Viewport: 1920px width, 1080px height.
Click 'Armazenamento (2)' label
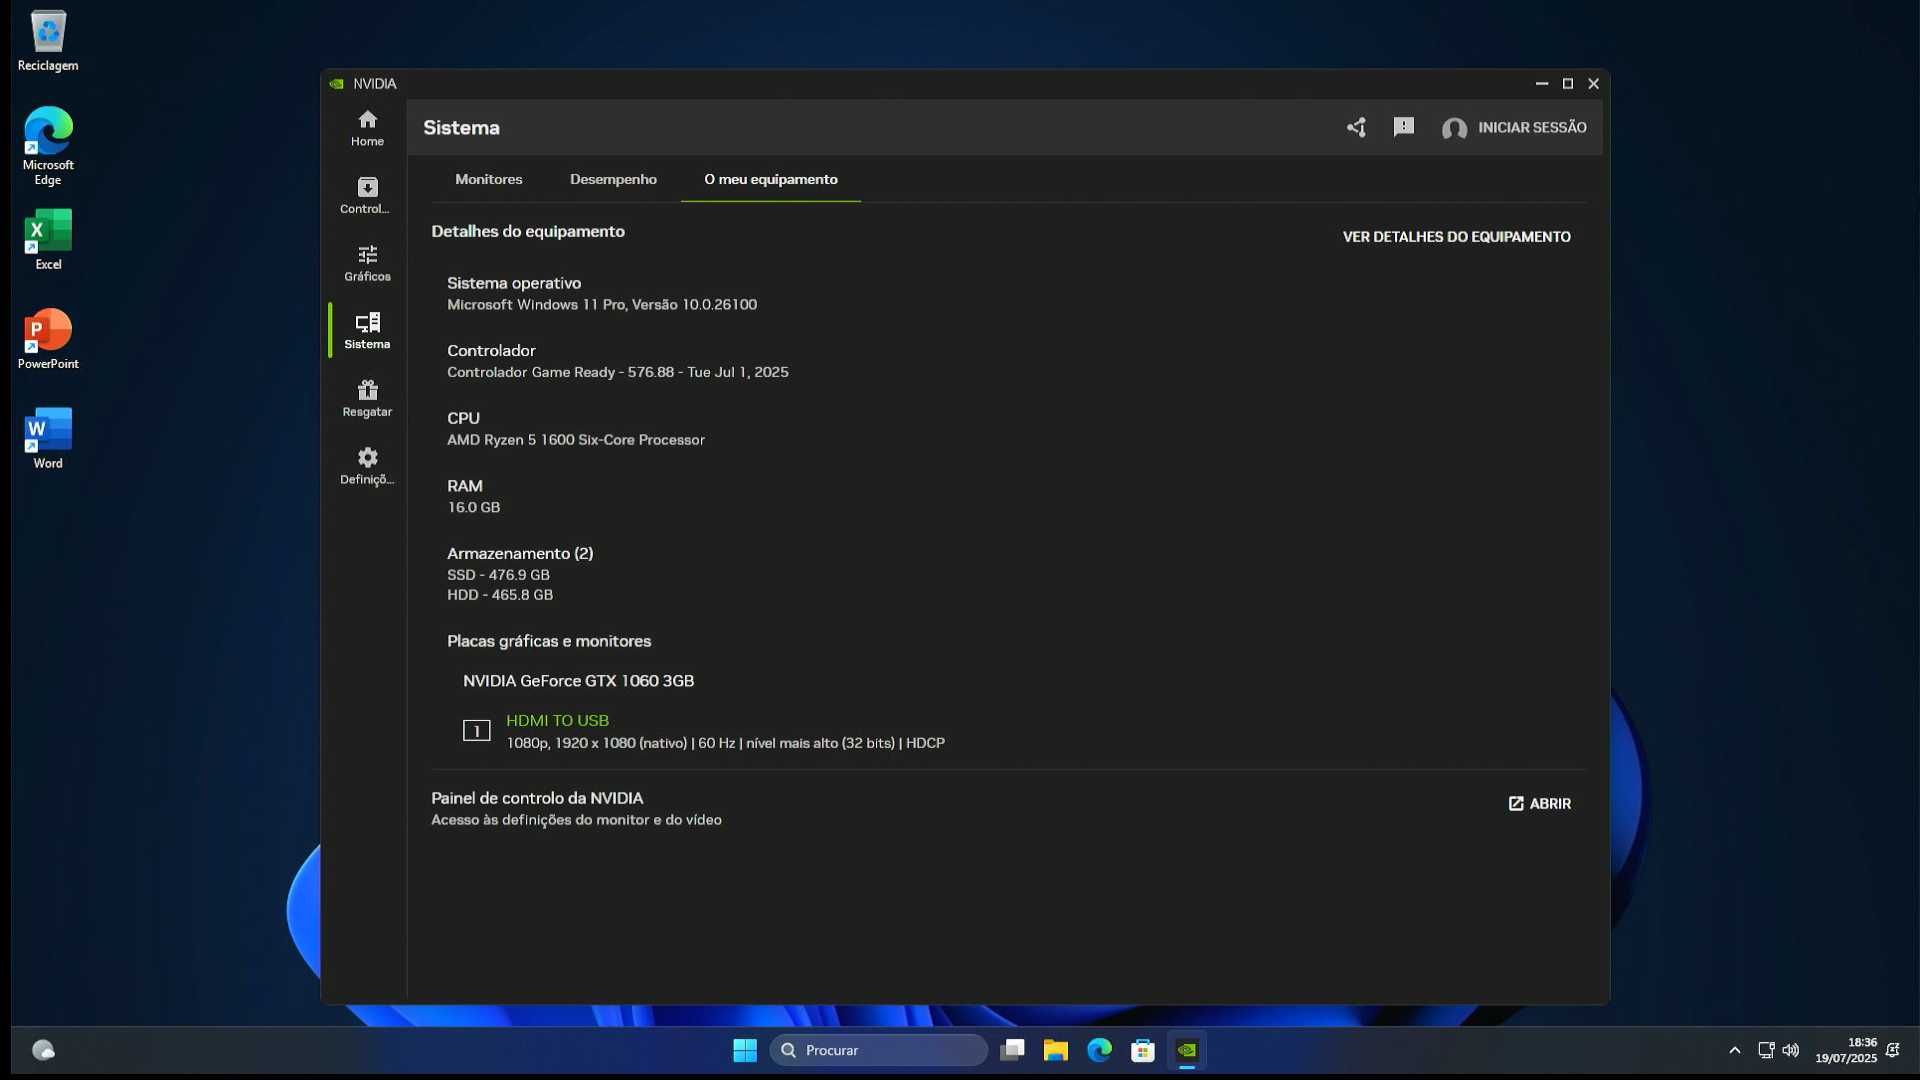coord(520,553)
